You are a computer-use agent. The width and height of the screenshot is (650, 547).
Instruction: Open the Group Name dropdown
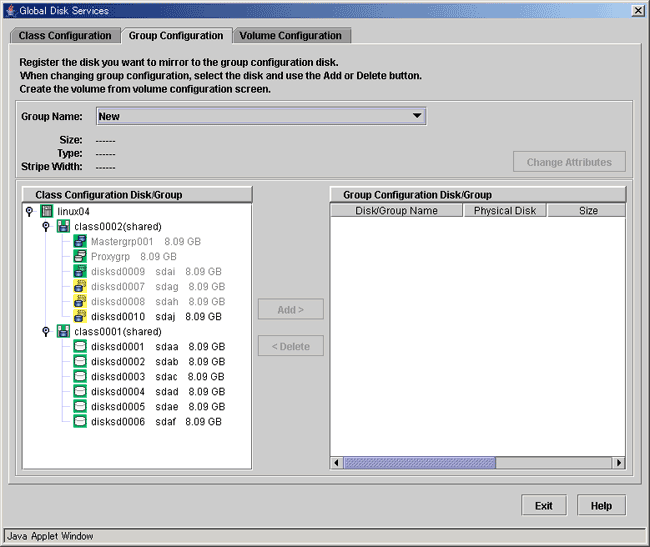417,116
